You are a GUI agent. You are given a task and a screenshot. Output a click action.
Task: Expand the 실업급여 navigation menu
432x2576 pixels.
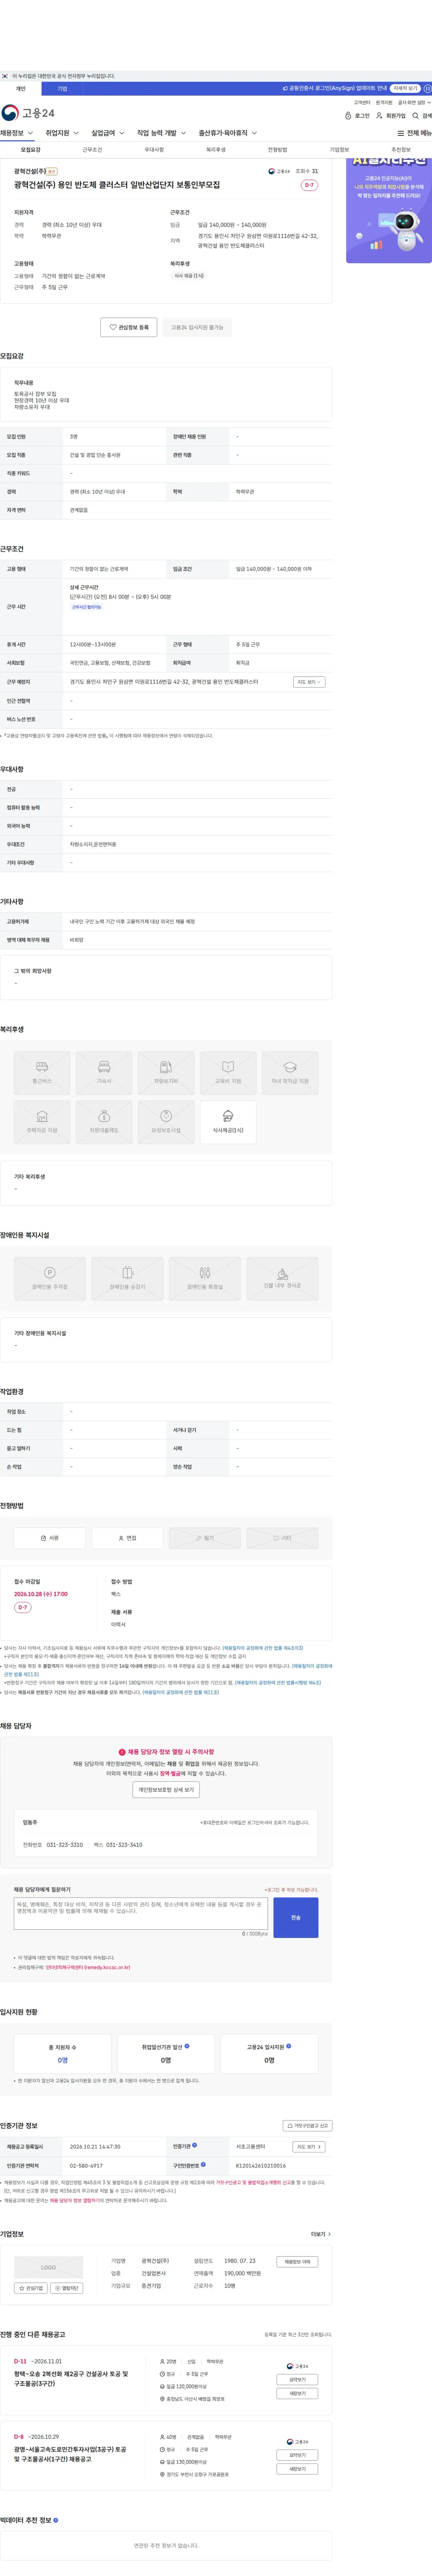coord(108,133)
